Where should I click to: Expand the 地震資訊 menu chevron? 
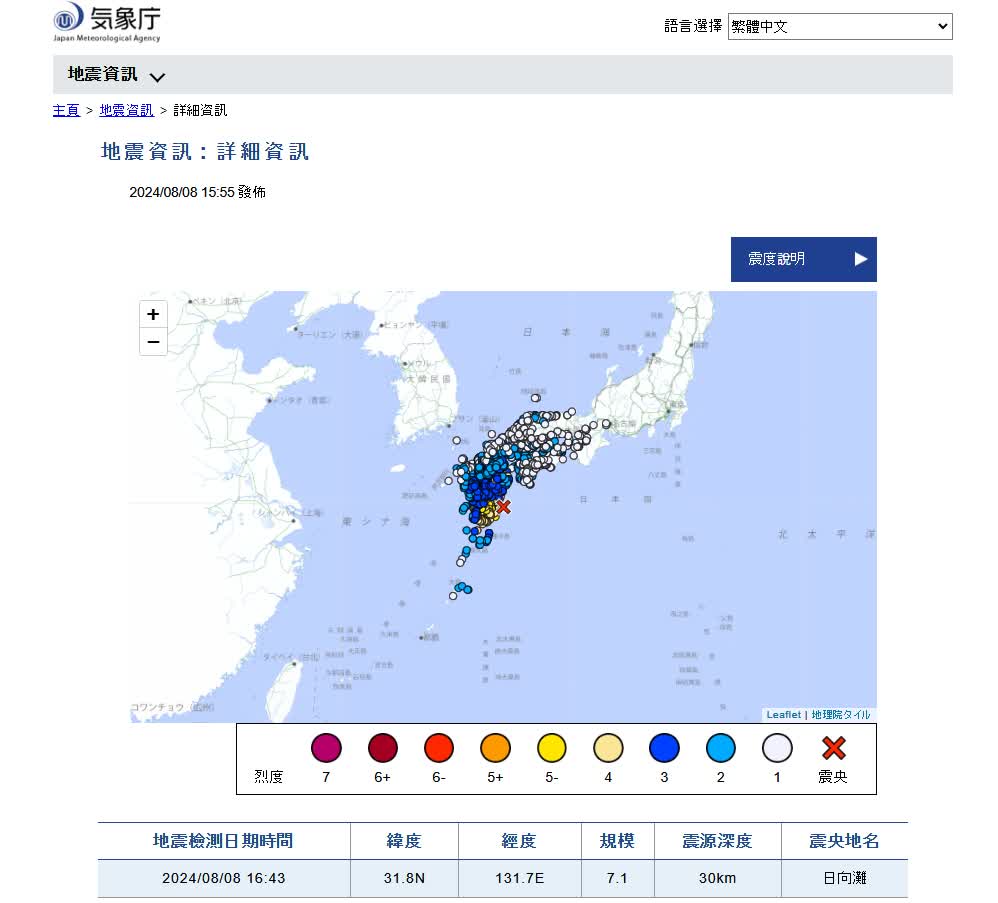tap(157, 76)
